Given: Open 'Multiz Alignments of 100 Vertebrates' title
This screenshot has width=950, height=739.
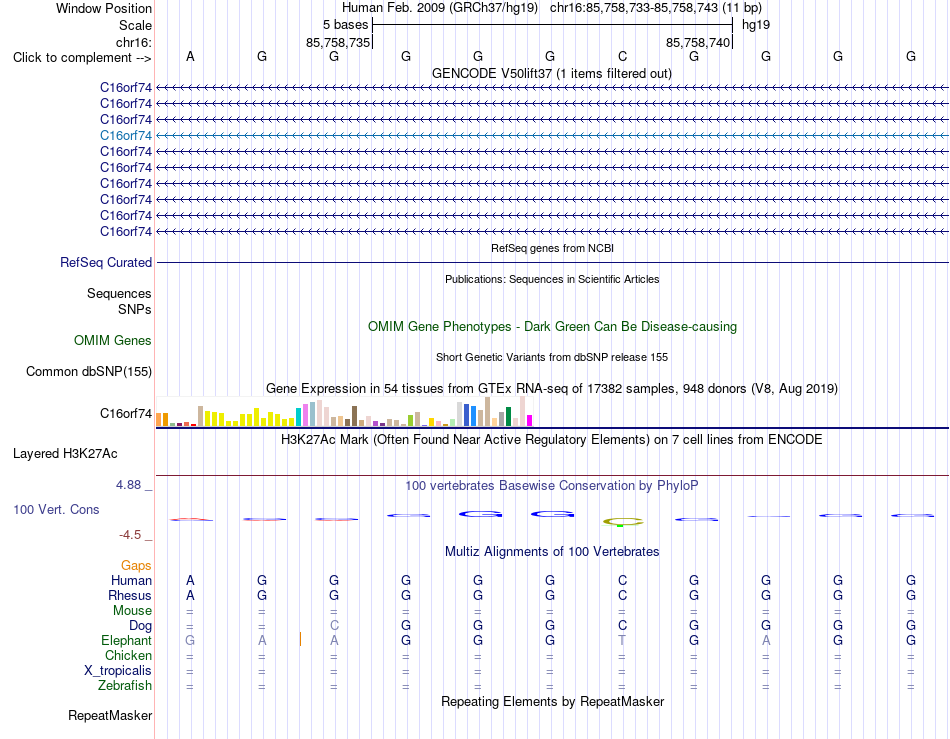Looking at the screenshot, I should (x=552, y=552).
